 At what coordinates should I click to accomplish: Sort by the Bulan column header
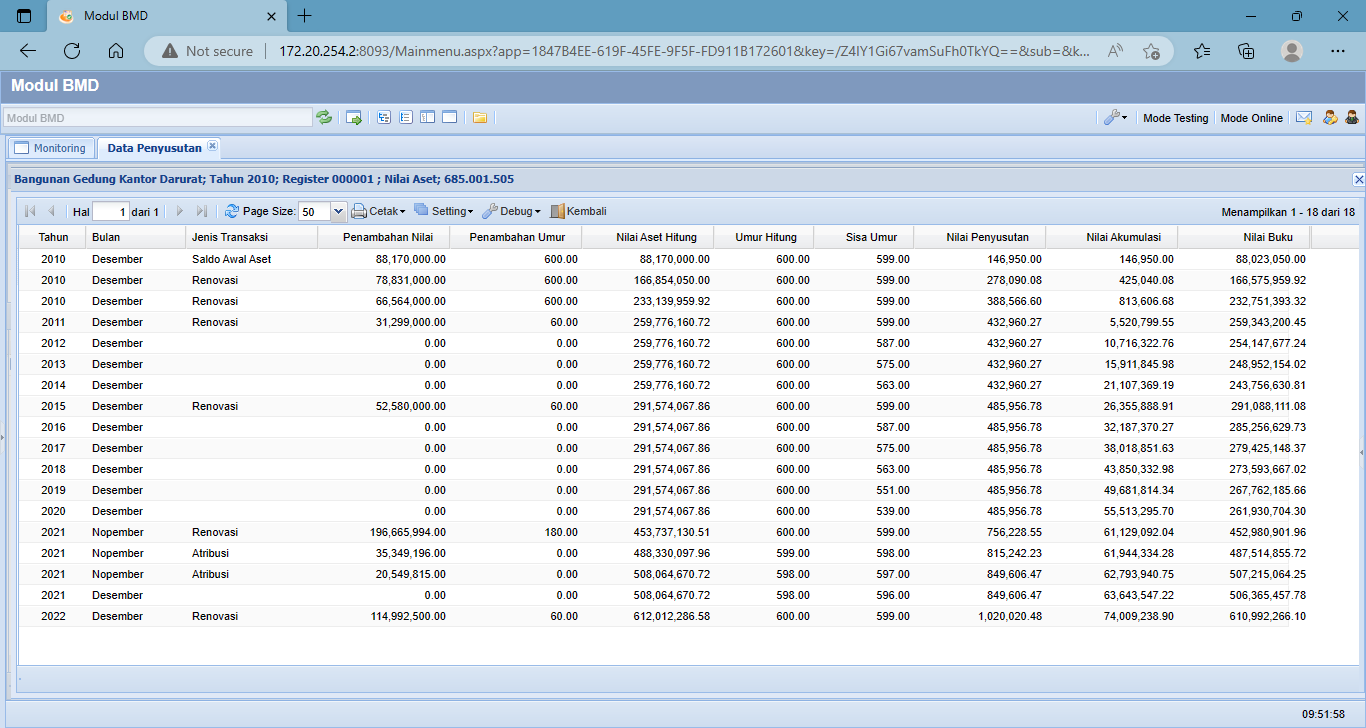(x=136, y=237)
